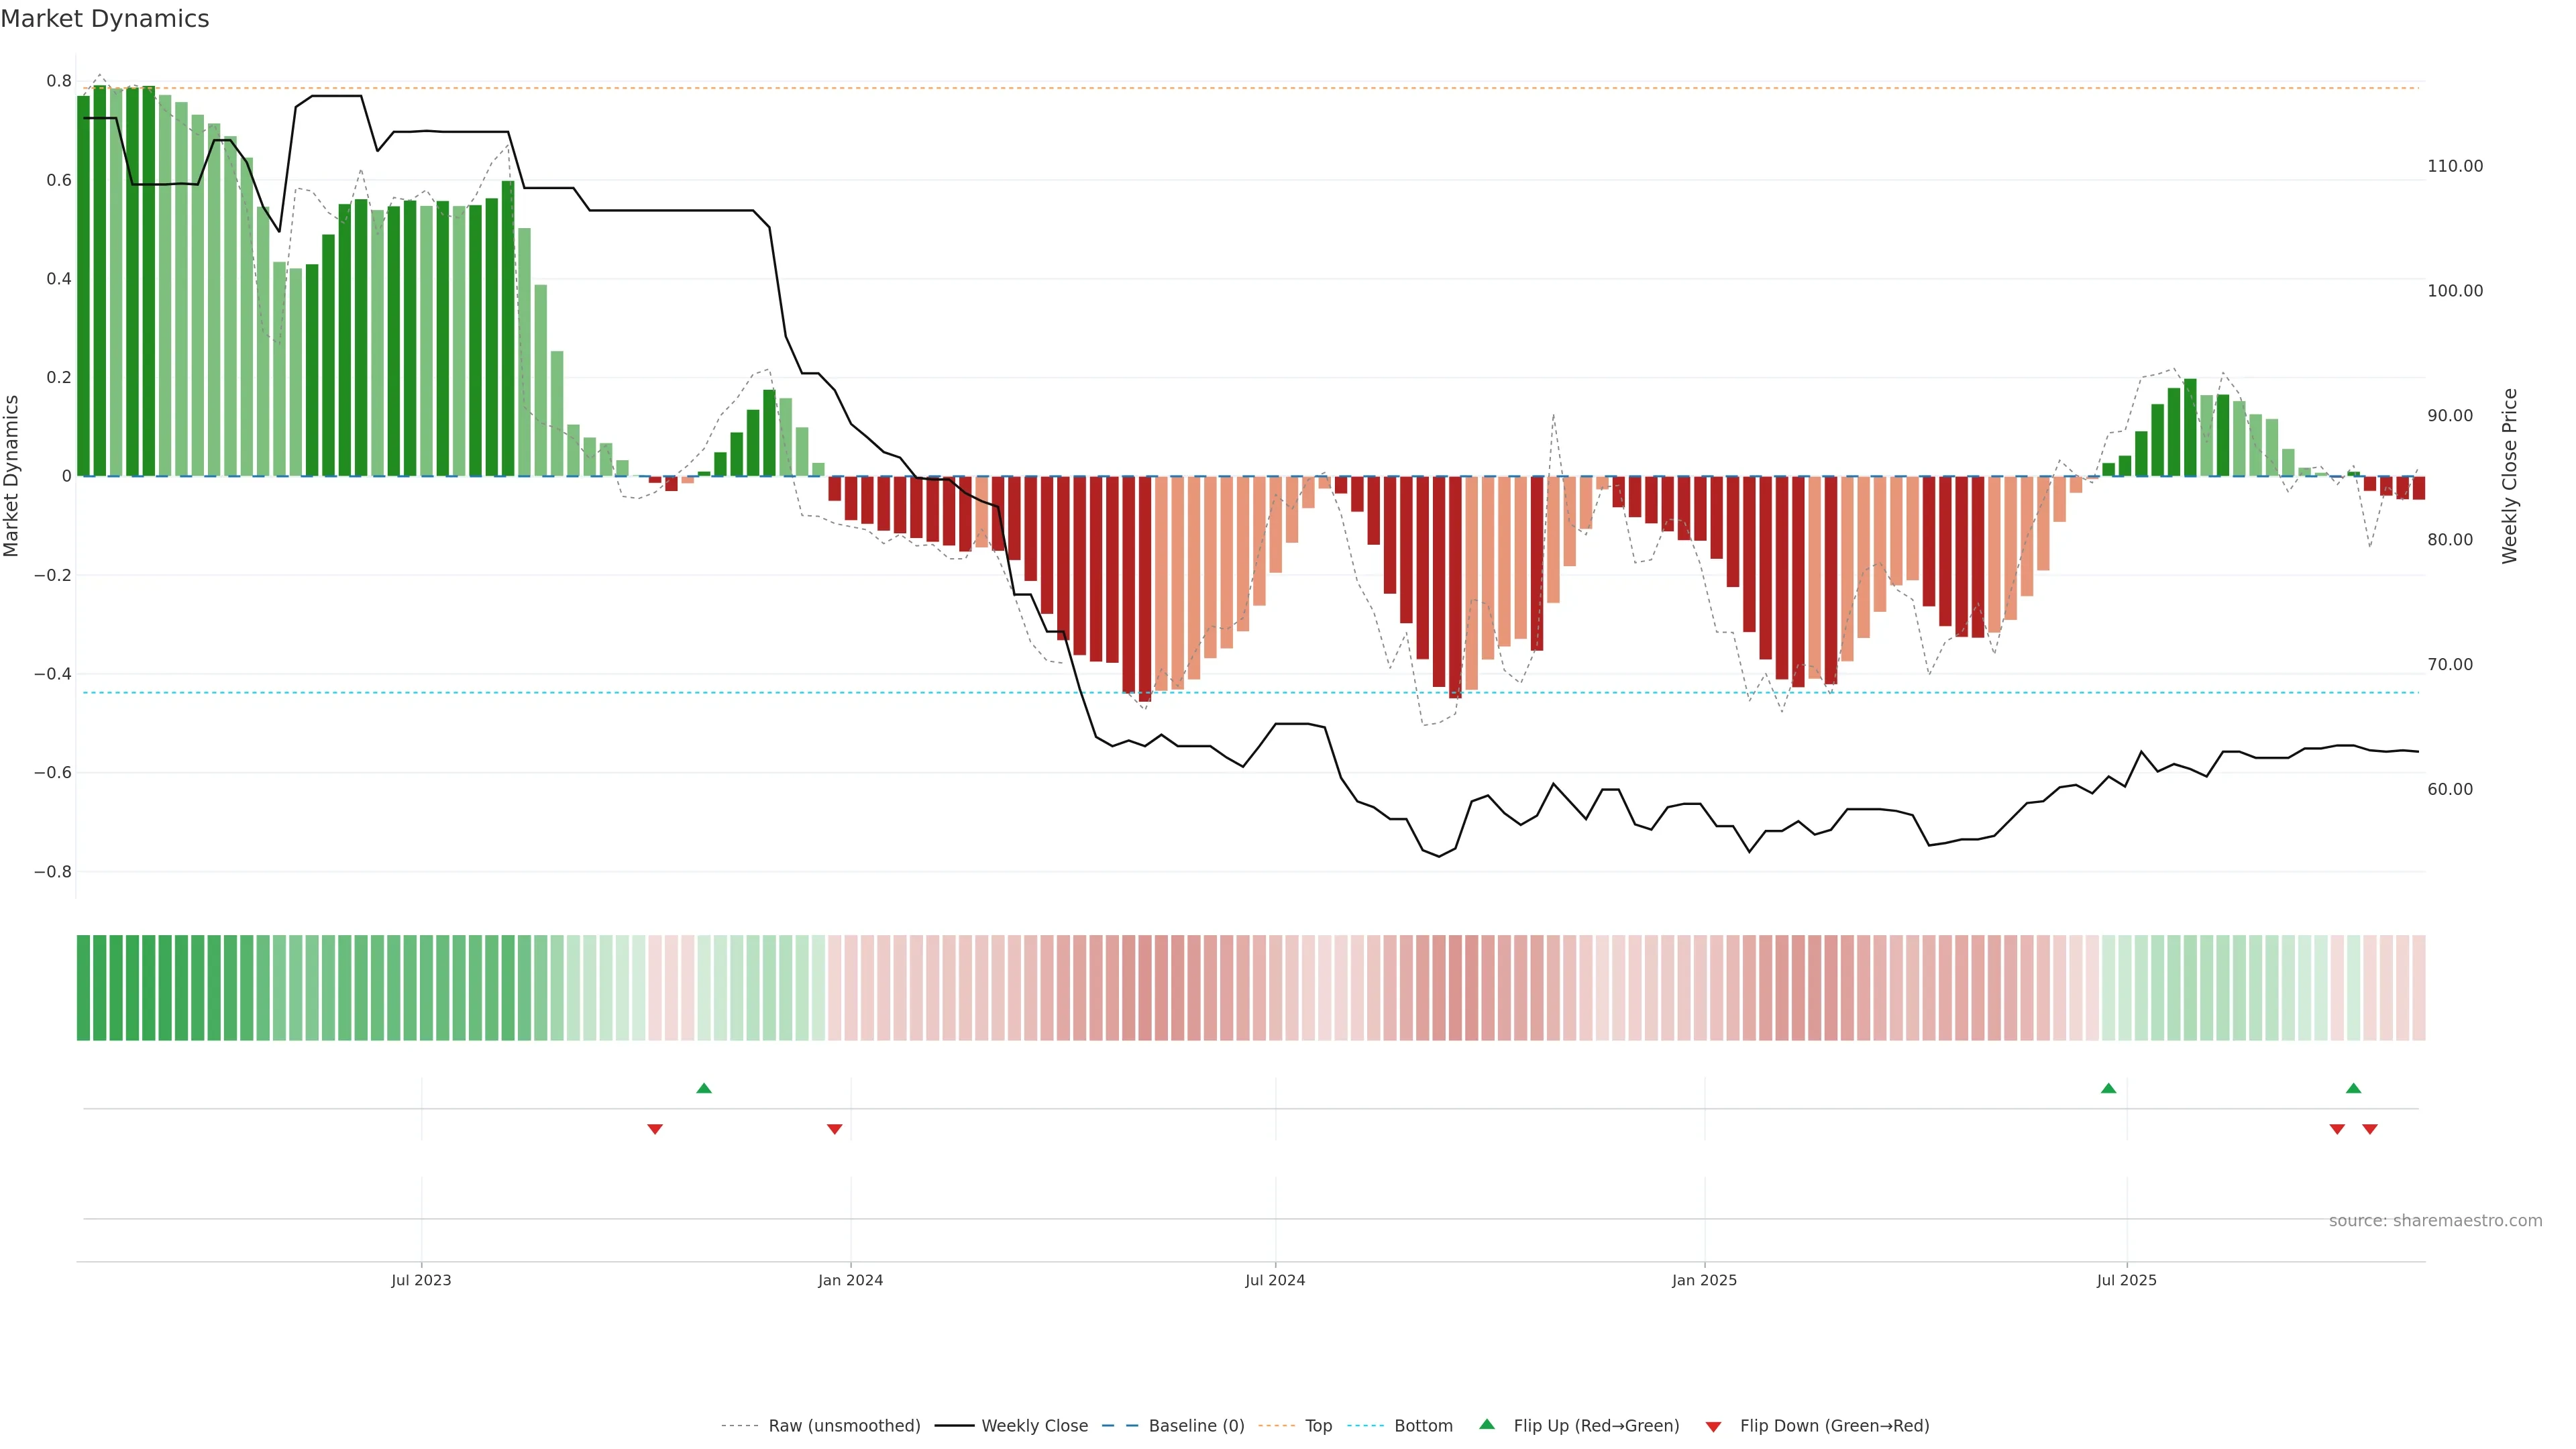Click the Weekly Close Price axis title
The image size is (2576, 1449).
coord(2509,476)
